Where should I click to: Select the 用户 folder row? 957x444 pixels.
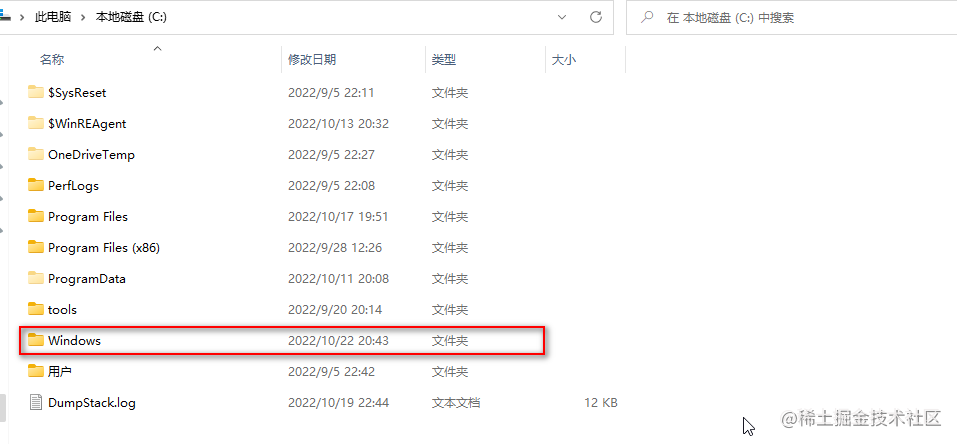click(x=281, y=371)
